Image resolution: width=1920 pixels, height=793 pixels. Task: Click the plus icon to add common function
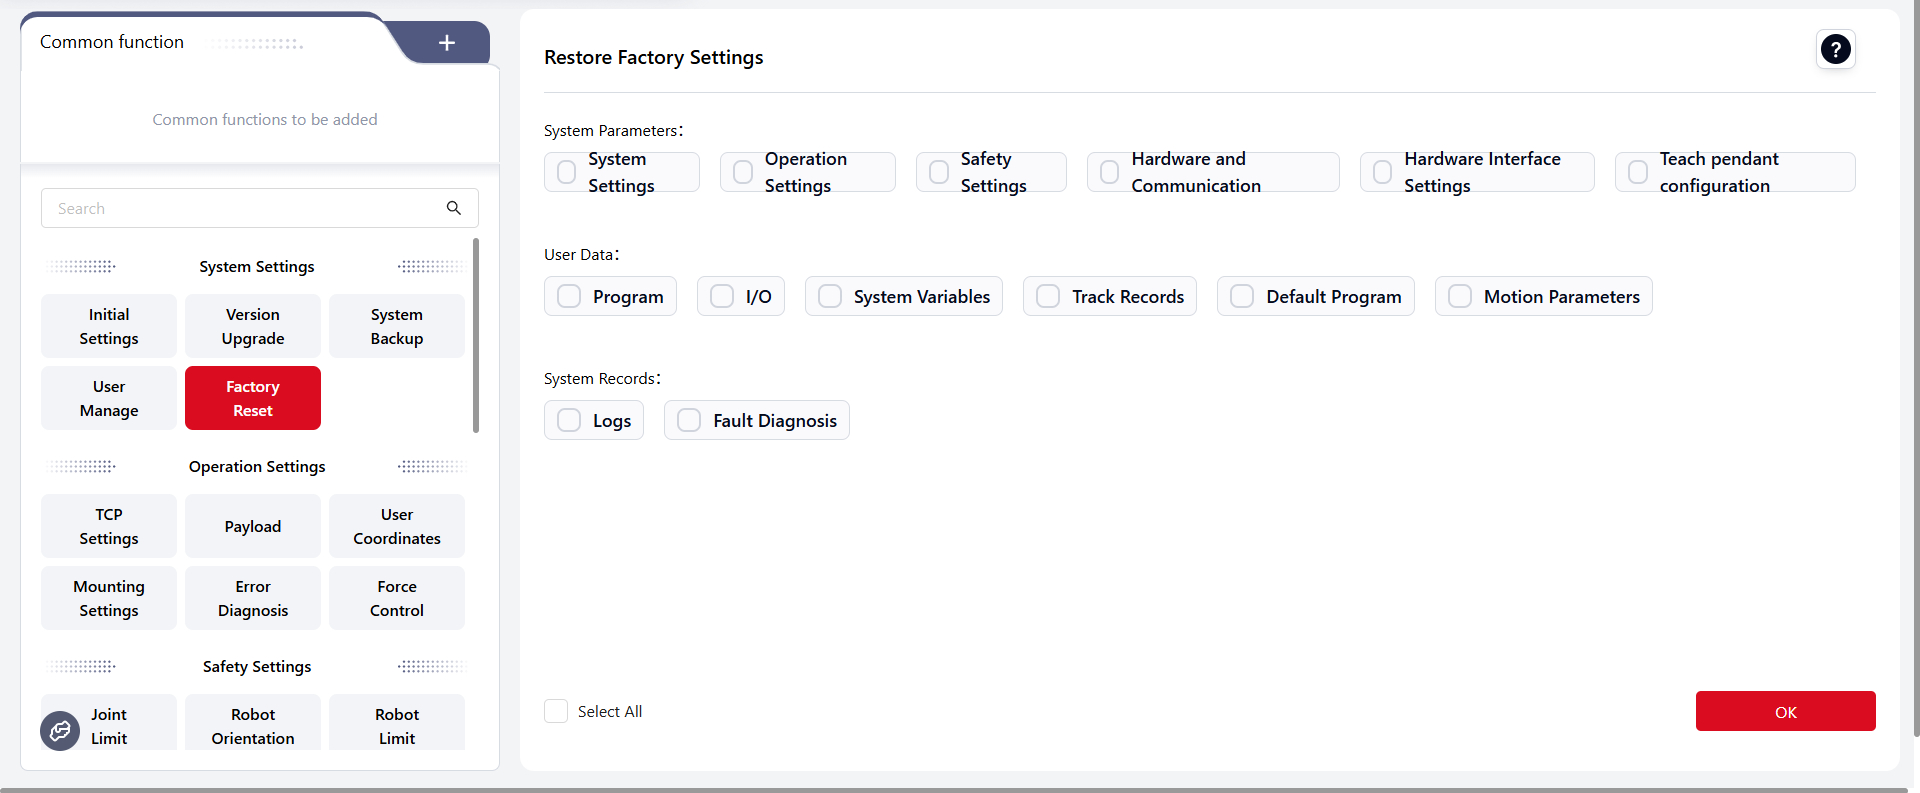pos(447,42)
